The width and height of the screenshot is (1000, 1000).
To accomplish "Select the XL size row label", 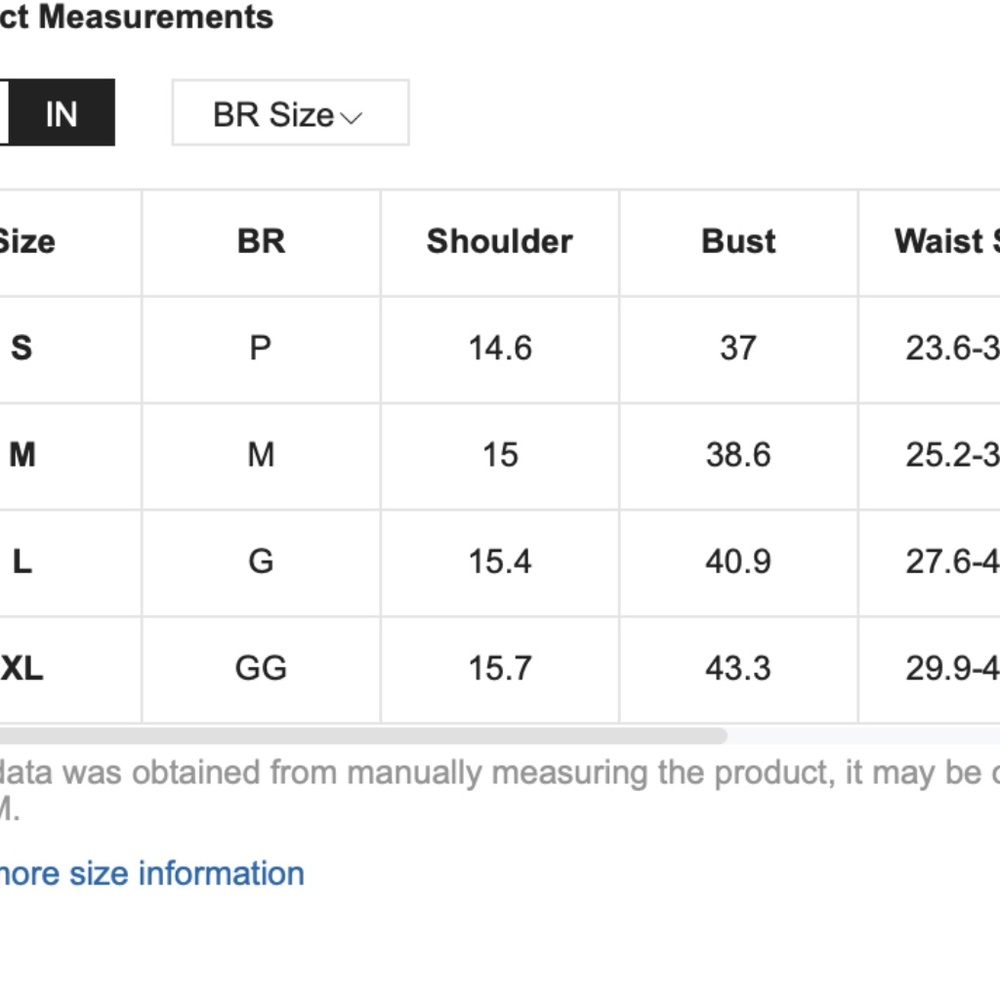I will pyautogui.click(x=22, y=668).
